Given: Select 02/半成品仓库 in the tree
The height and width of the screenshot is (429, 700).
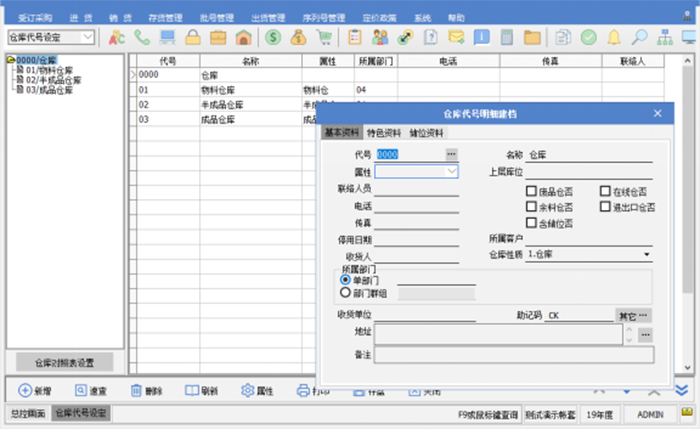Looking at the screenshot, I should [50, 81].
